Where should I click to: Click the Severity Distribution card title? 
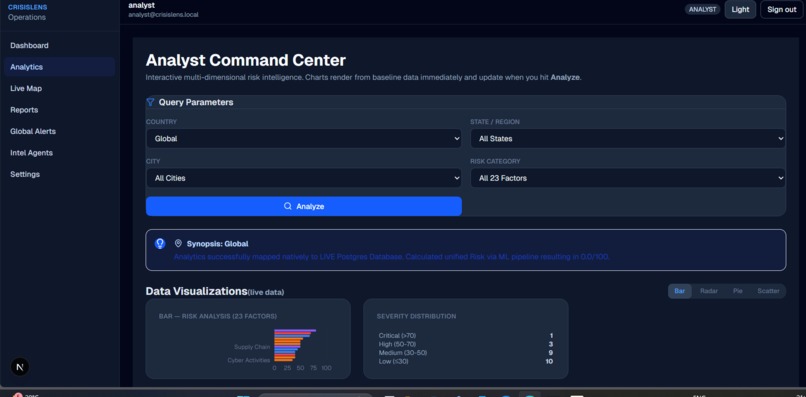[x=416, y=316]
